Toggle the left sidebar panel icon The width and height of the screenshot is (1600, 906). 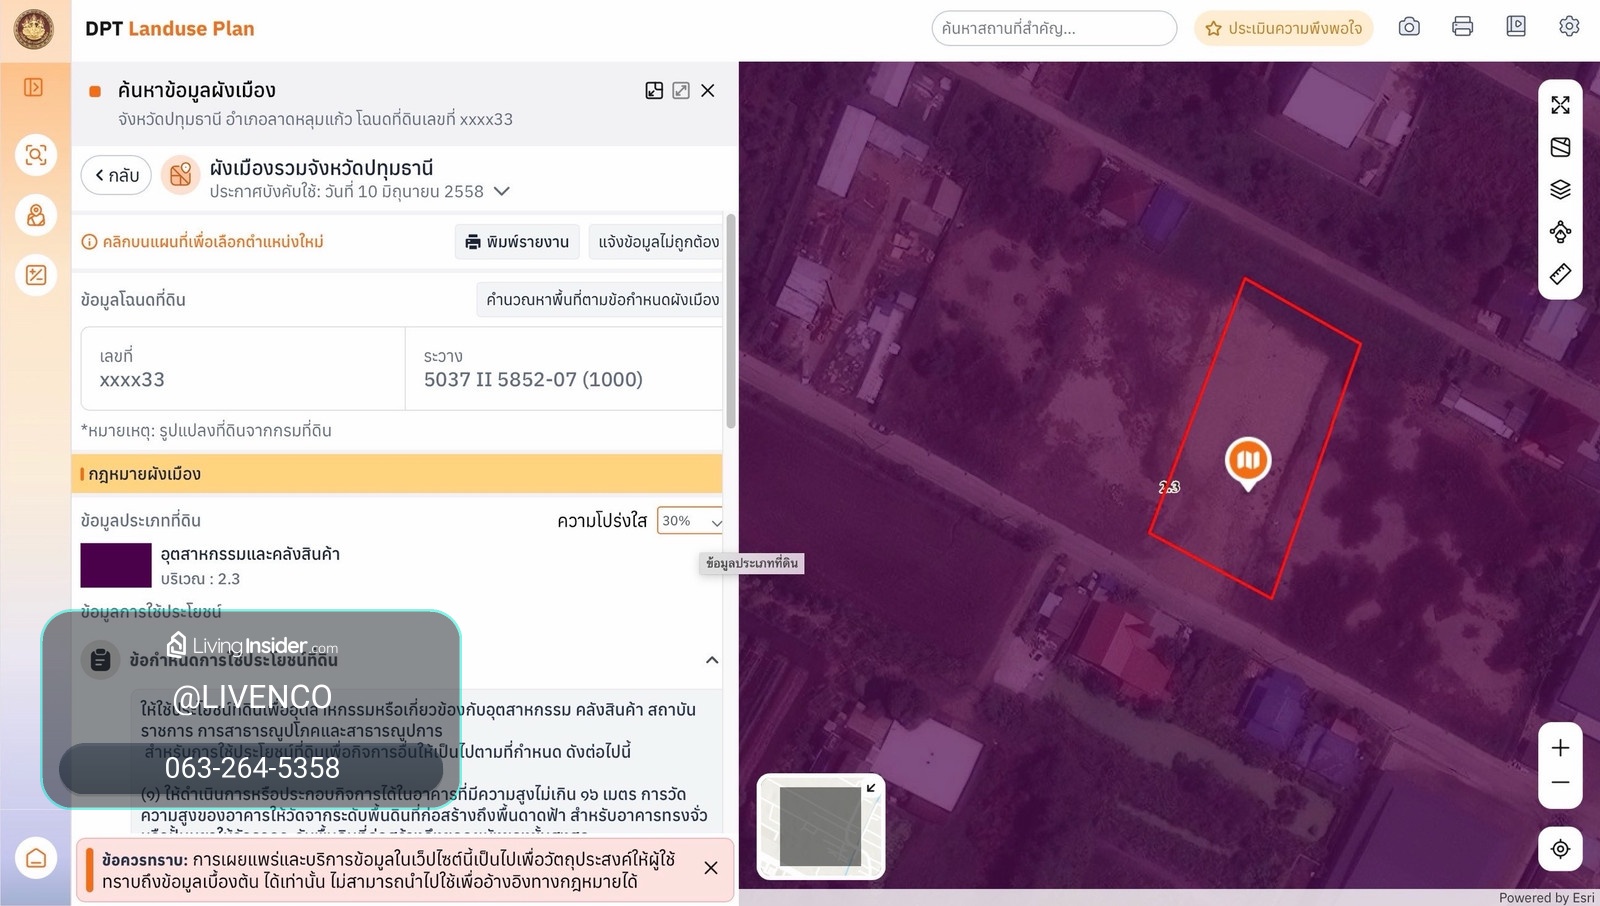34,88
